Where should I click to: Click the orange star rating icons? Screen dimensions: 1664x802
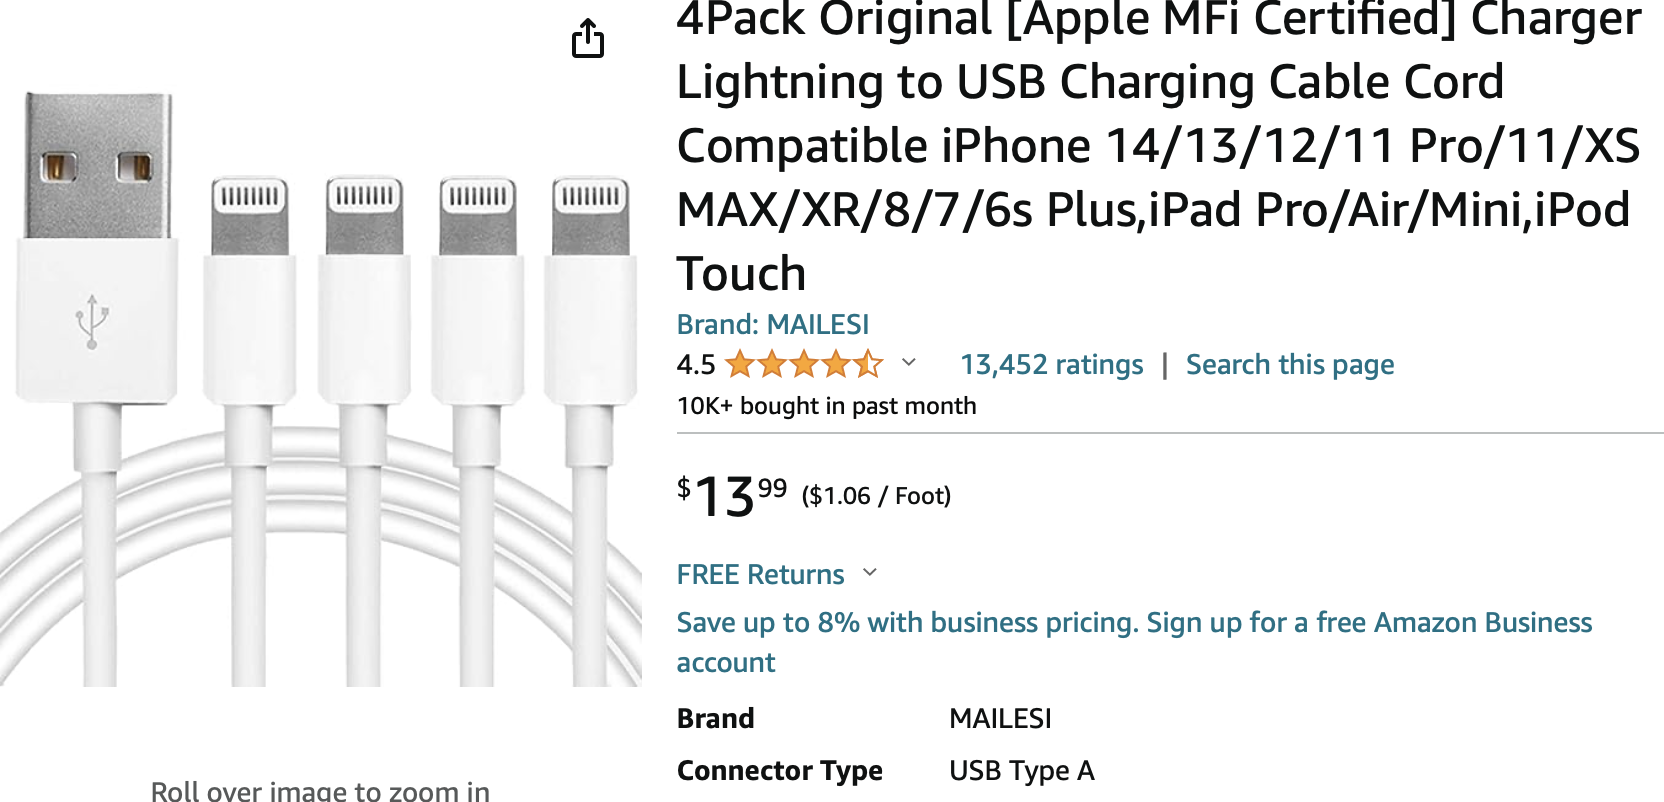804,364
